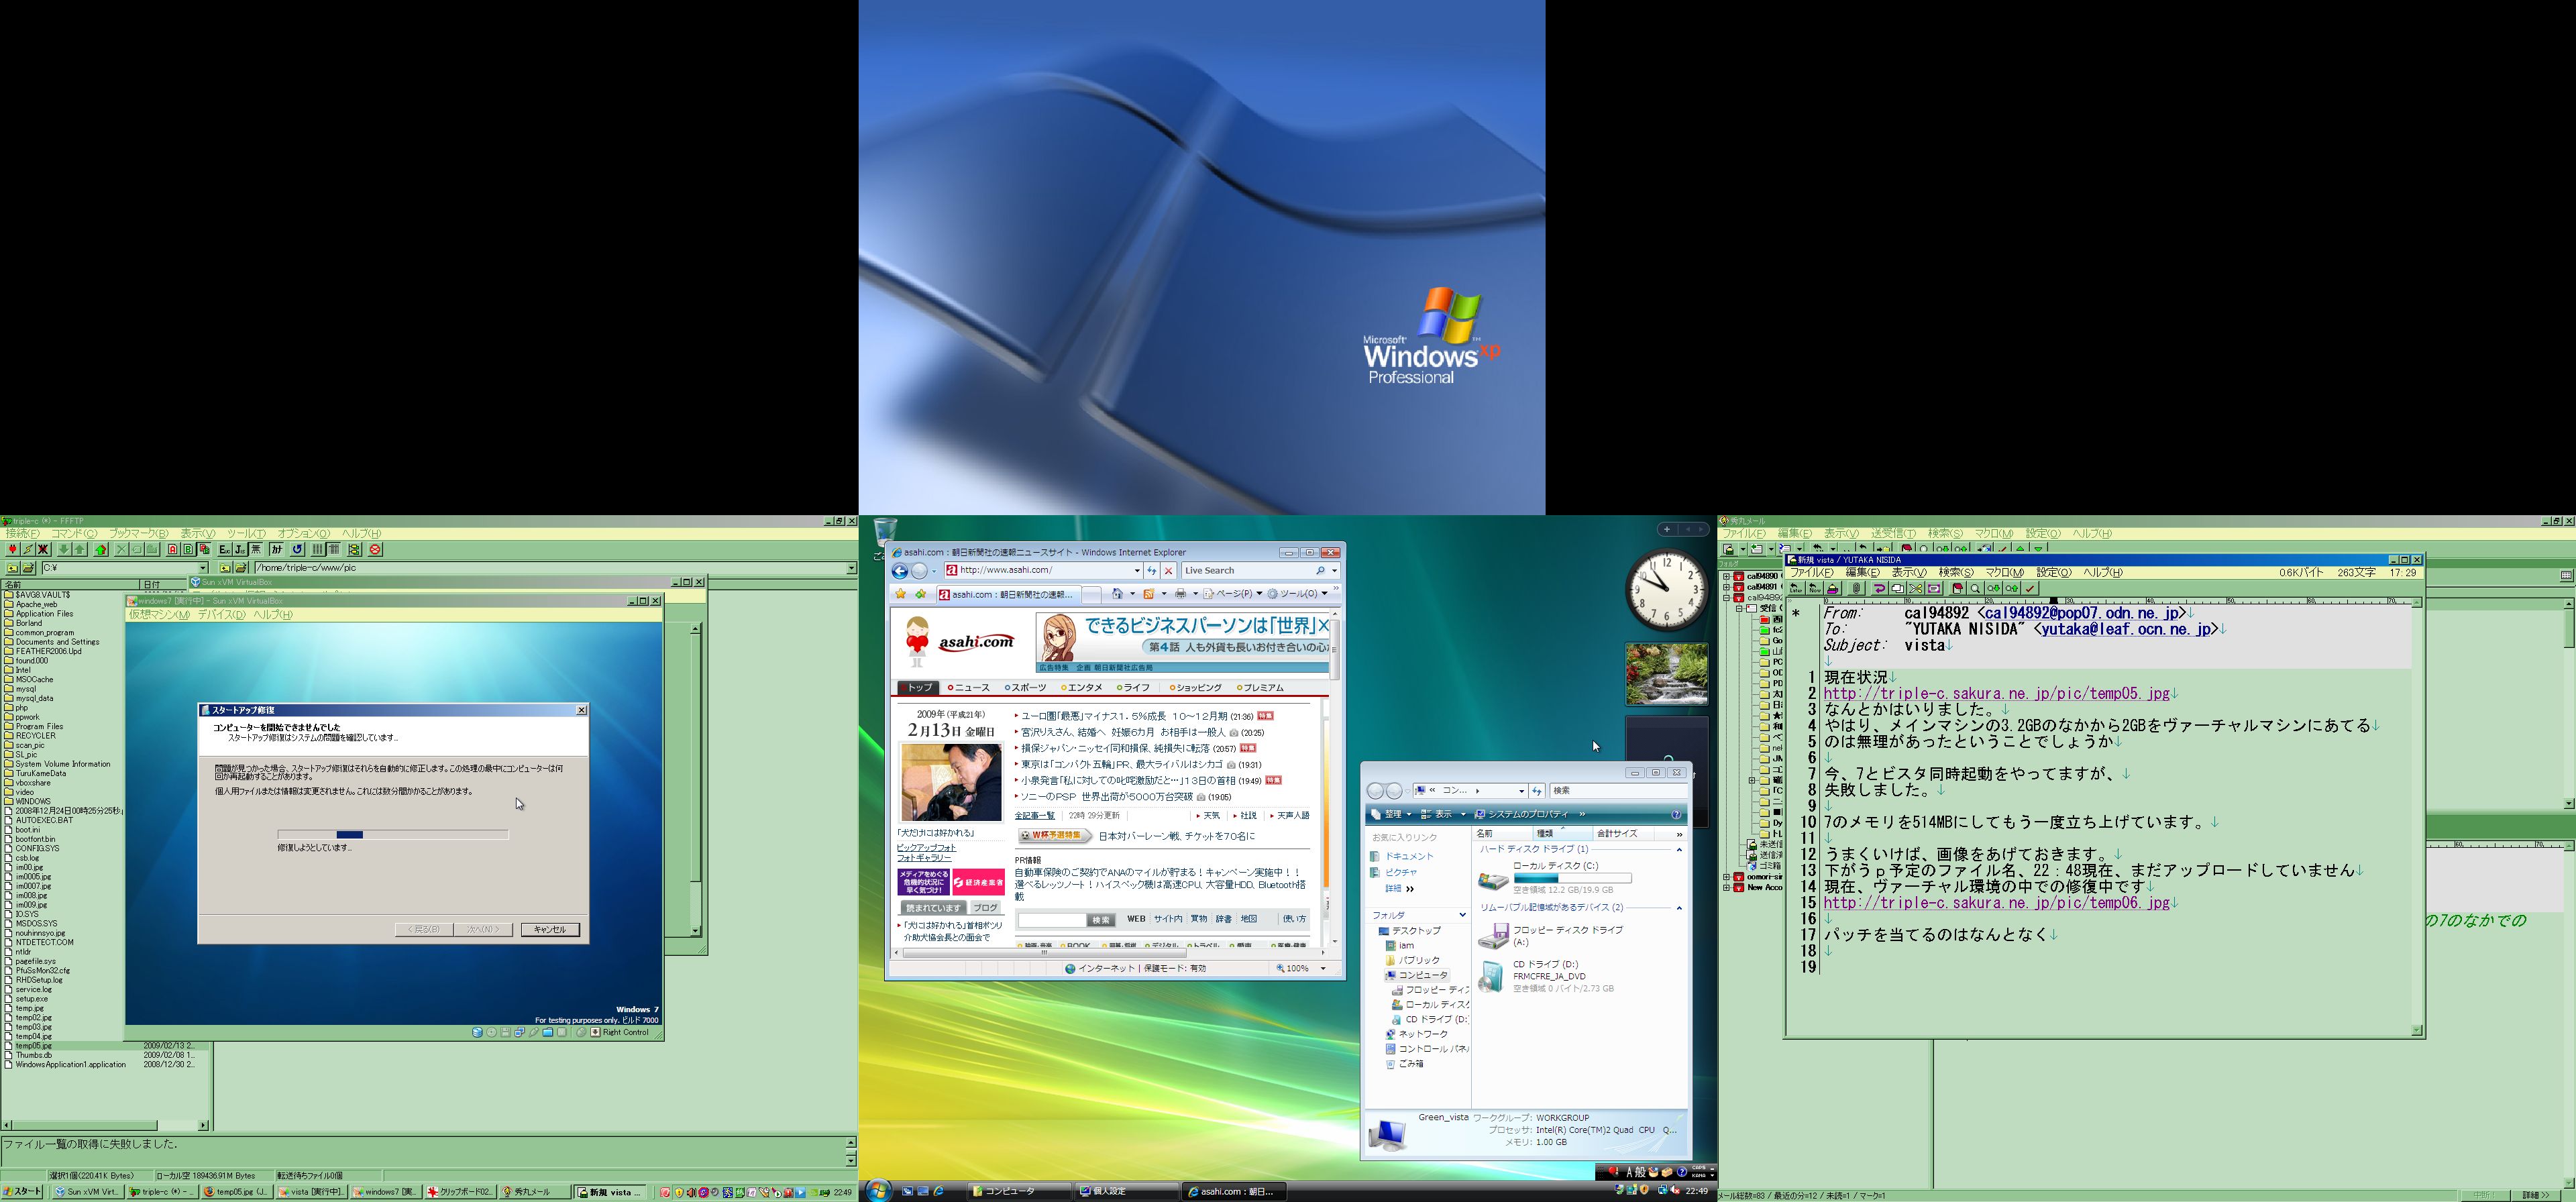
Task: Select ASCII transfer mode A icon in FFFTP
Action: [x=173, y=549]
